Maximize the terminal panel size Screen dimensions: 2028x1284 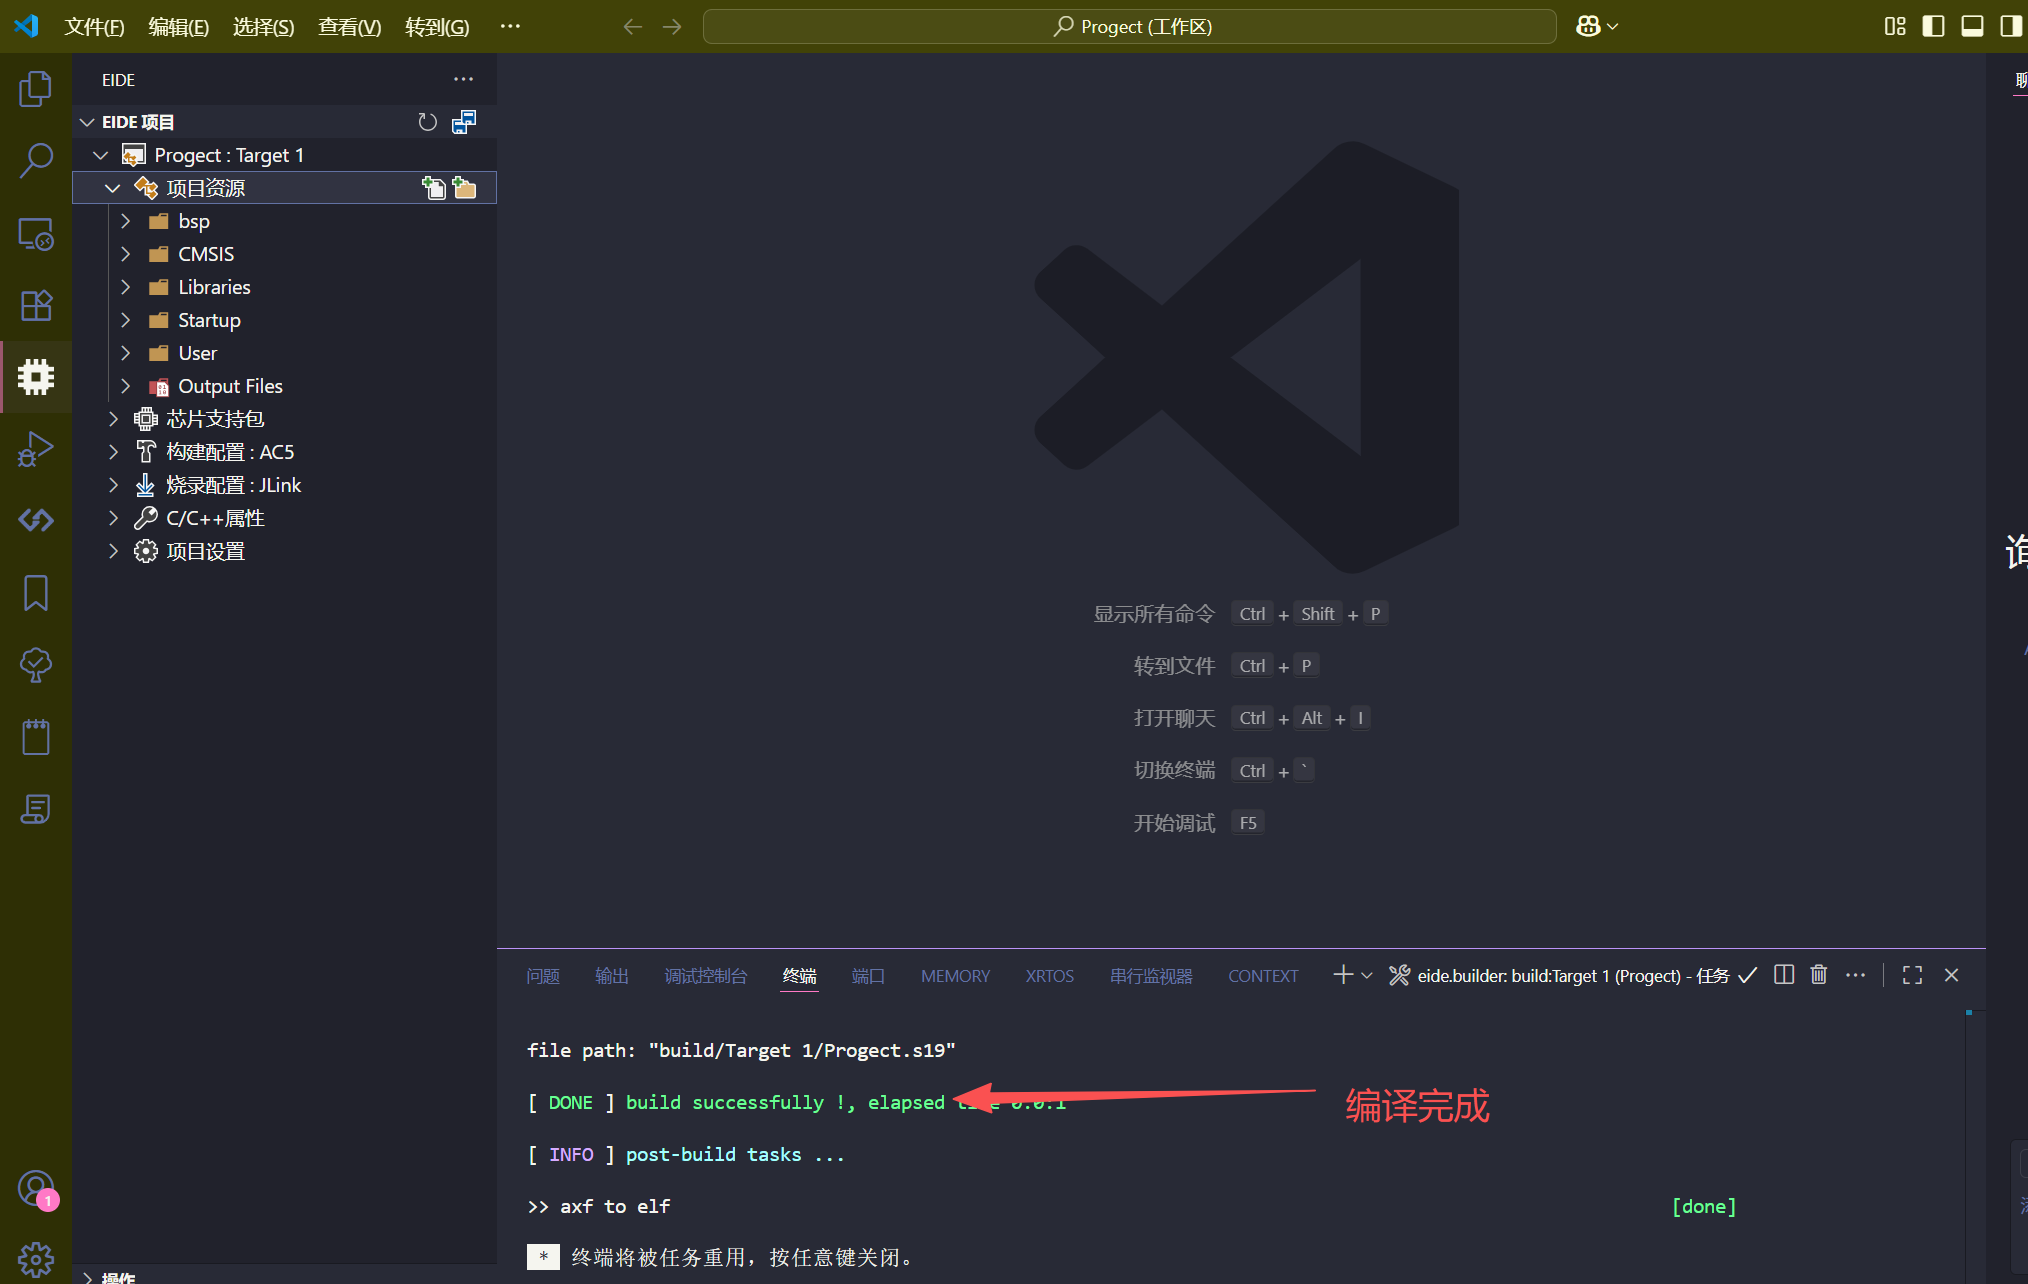(x=1912, y=975)
